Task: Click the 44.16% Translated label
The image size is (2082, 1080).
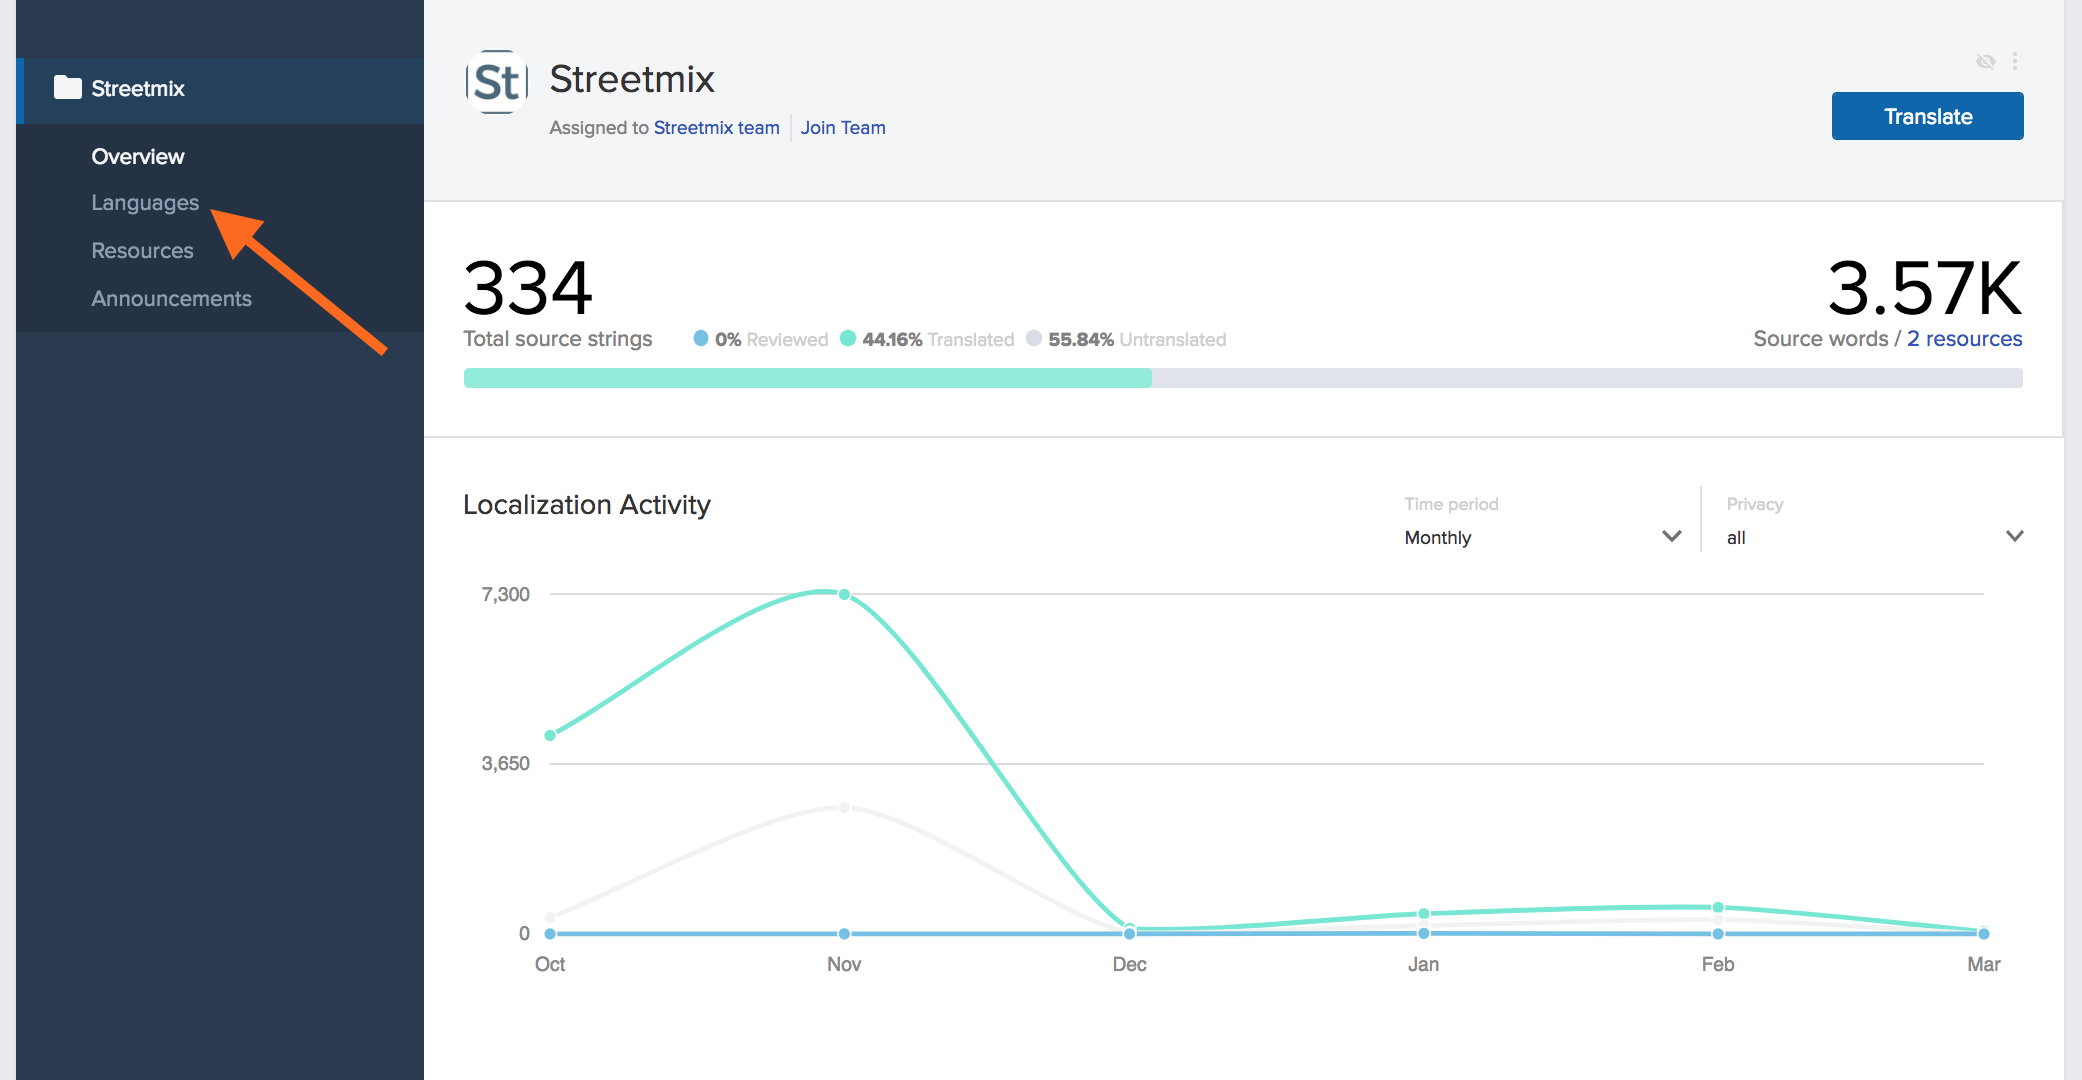Action: click(x=938, y=340)
